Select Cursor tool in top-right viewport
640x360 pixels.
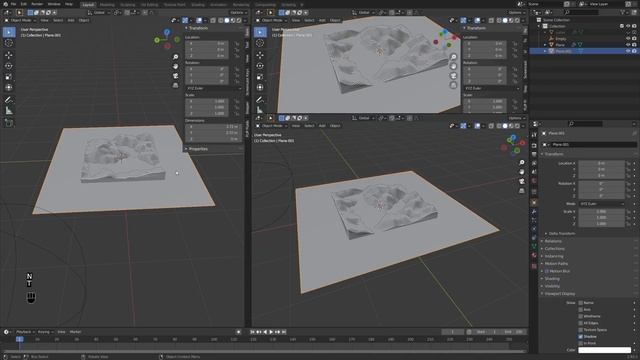point(260,43)
